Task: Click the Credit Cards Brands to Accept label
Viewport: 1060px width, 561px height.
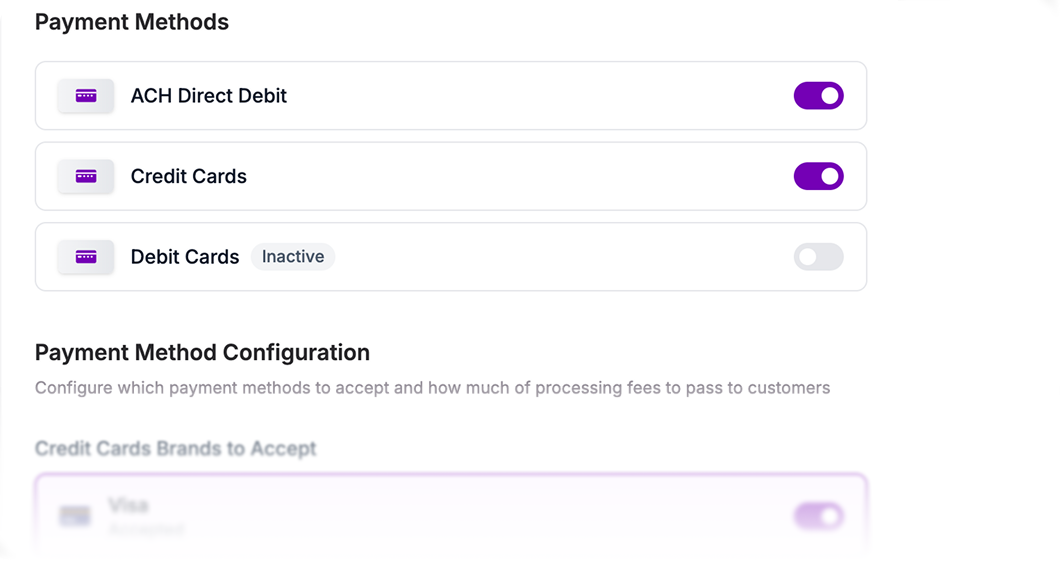Action: click(x=176, y=448)
